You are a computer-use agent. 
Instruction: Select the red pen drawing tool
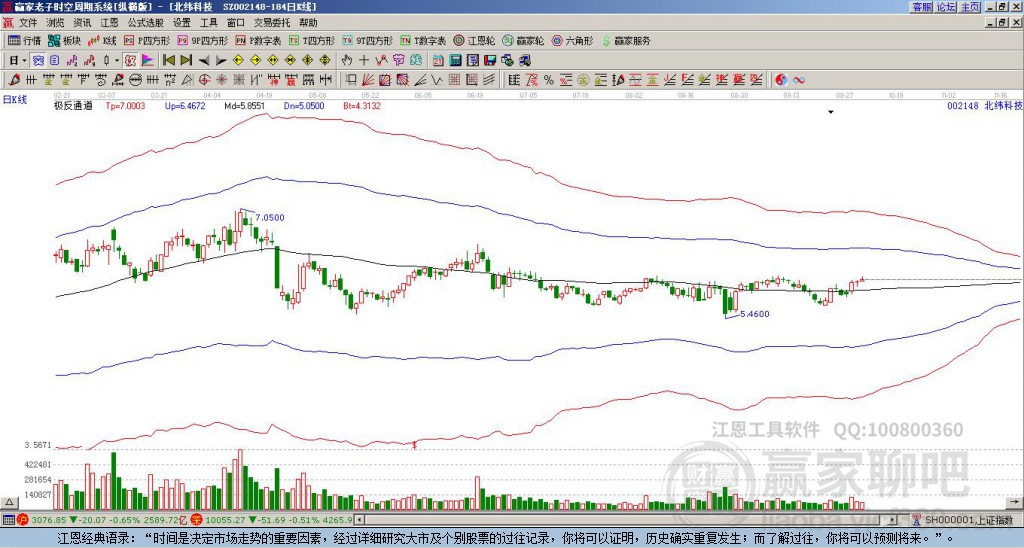click(14, 80)
